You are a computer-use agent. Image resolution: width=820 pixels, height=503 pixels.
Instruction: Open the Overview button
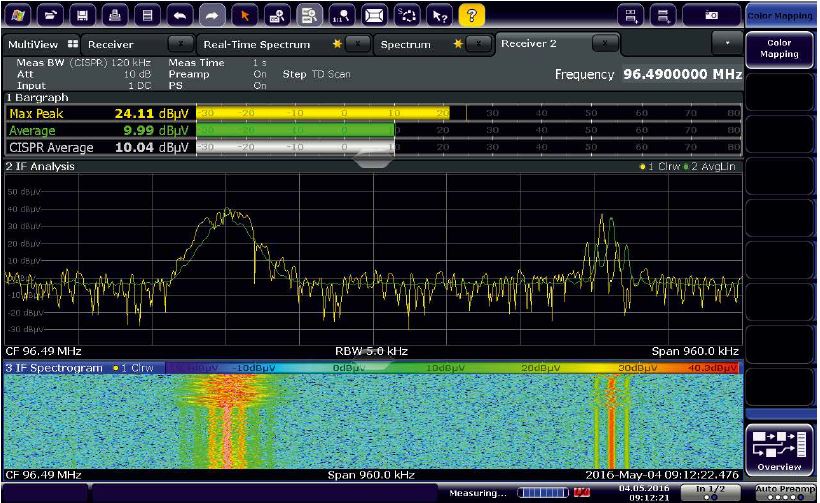pos(779,449)
